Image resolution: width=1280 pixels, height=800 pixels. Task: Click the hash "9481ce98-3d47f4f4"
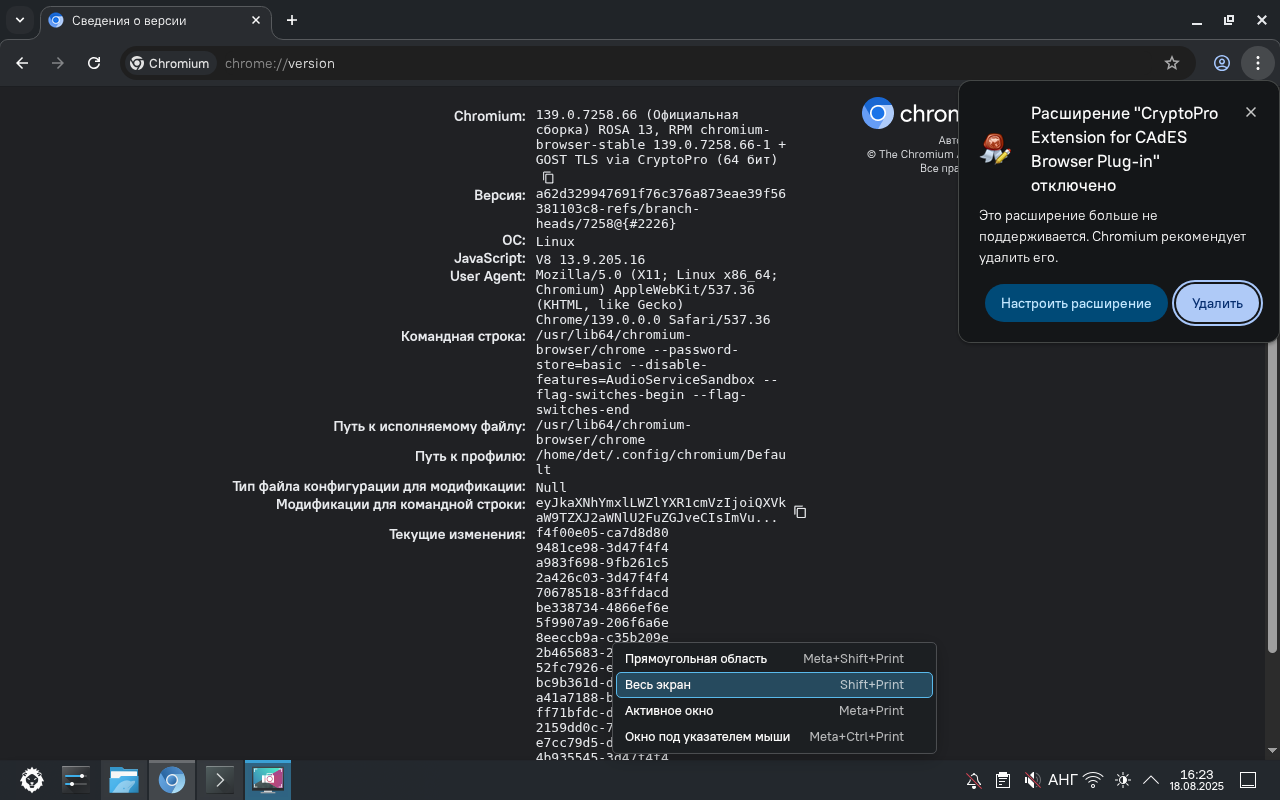point(602,548)
